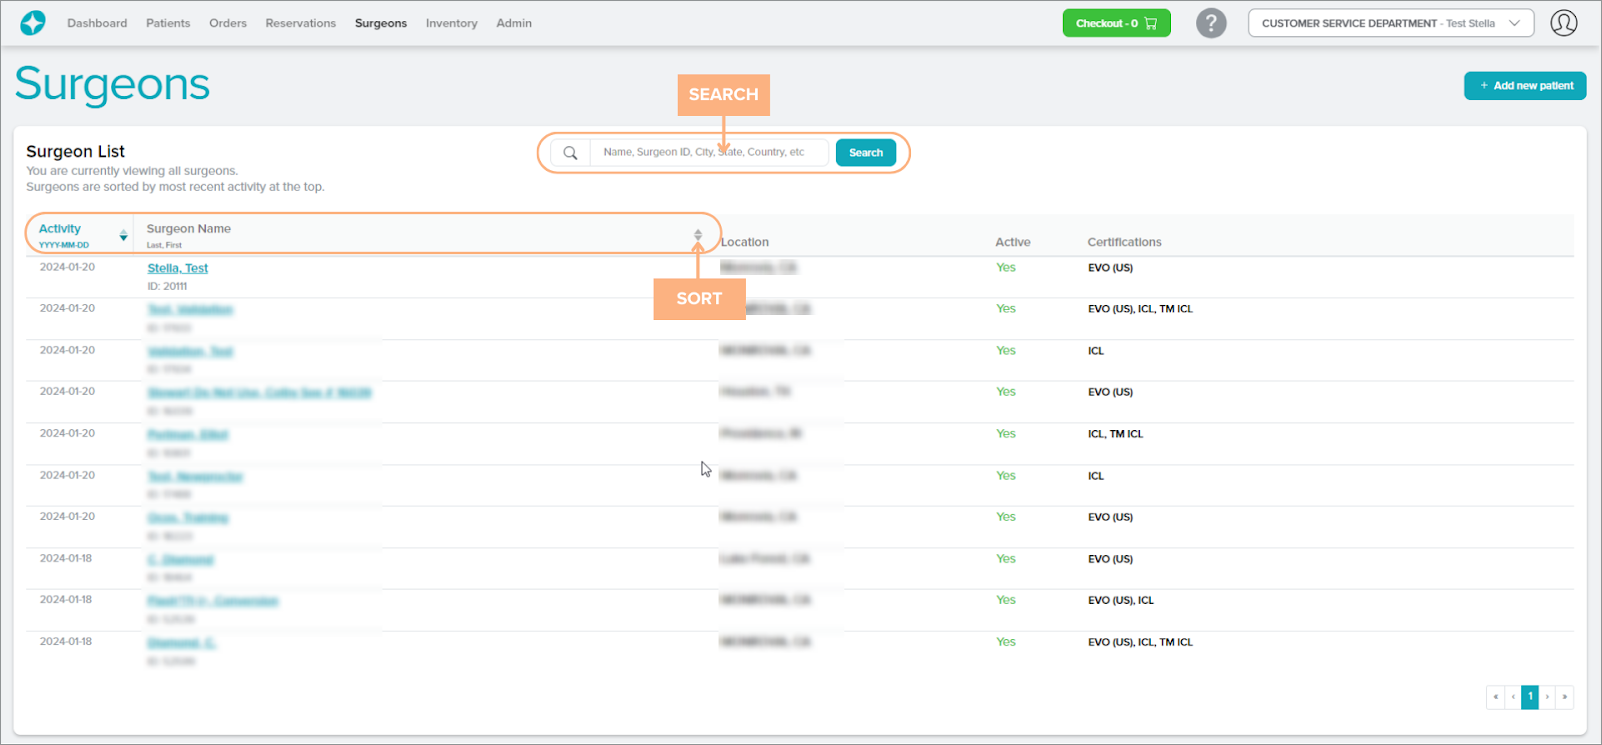Viewport: 1602px width, 745px height.
Task: Open the user profile icon
Action: click(1563, 23)
